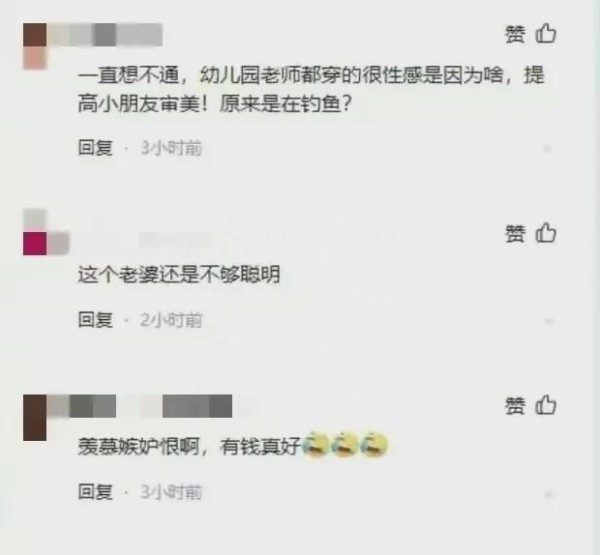Open second commenter's magenta avatar
This screenshot has height=555, width=600.
click(35, 243)
